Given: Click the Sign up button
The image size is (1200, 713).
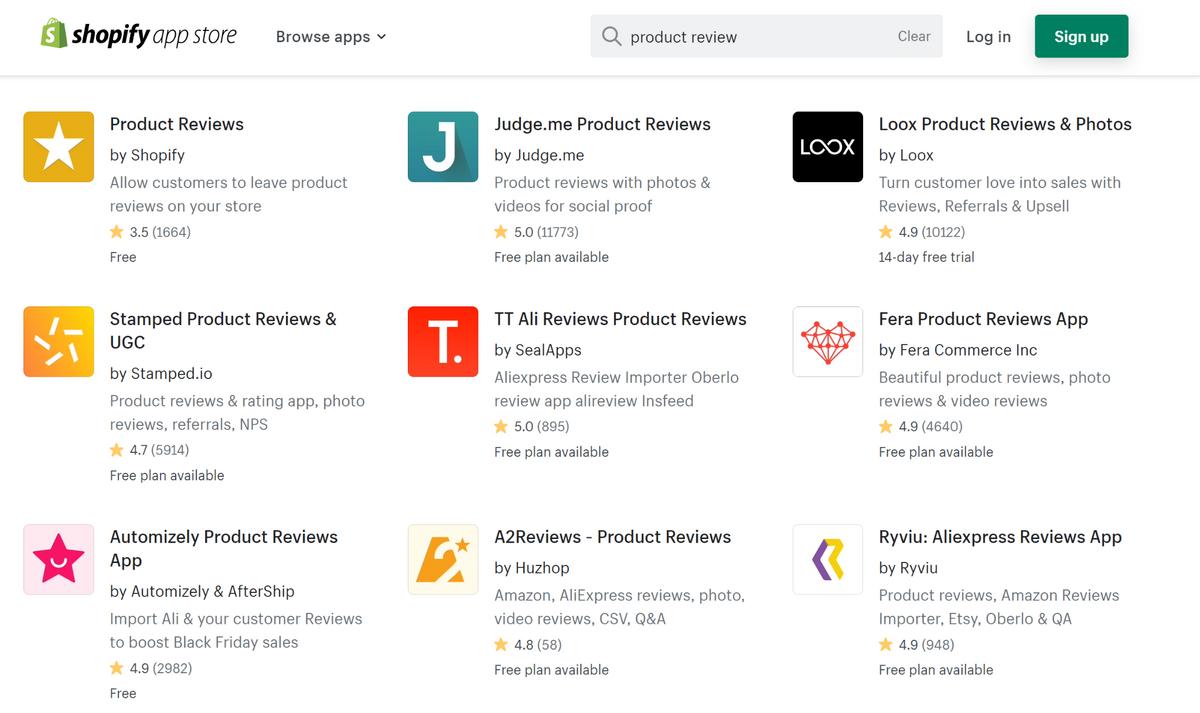Looking at the screenshot, I should click(x=1081, y=36).
